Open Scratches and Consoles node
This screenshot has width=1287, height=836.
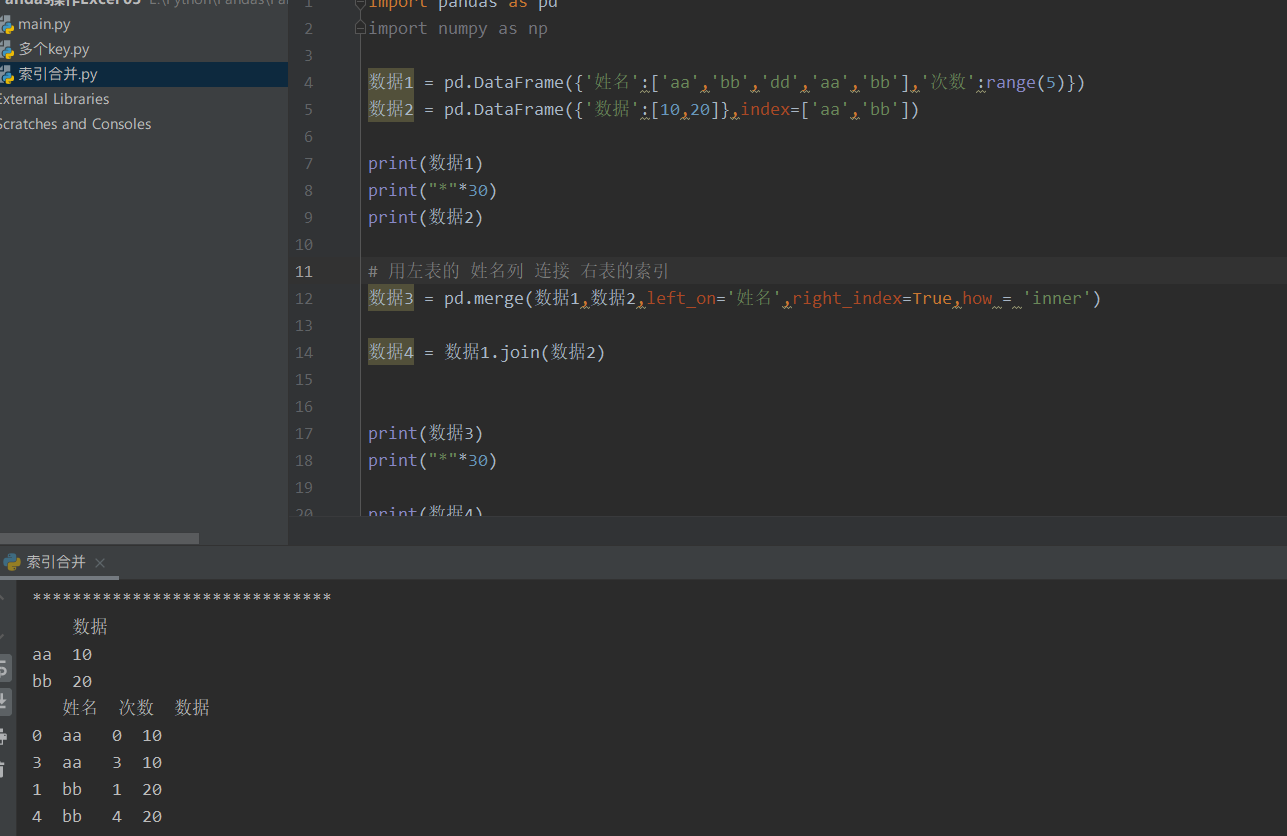(75, 124)
